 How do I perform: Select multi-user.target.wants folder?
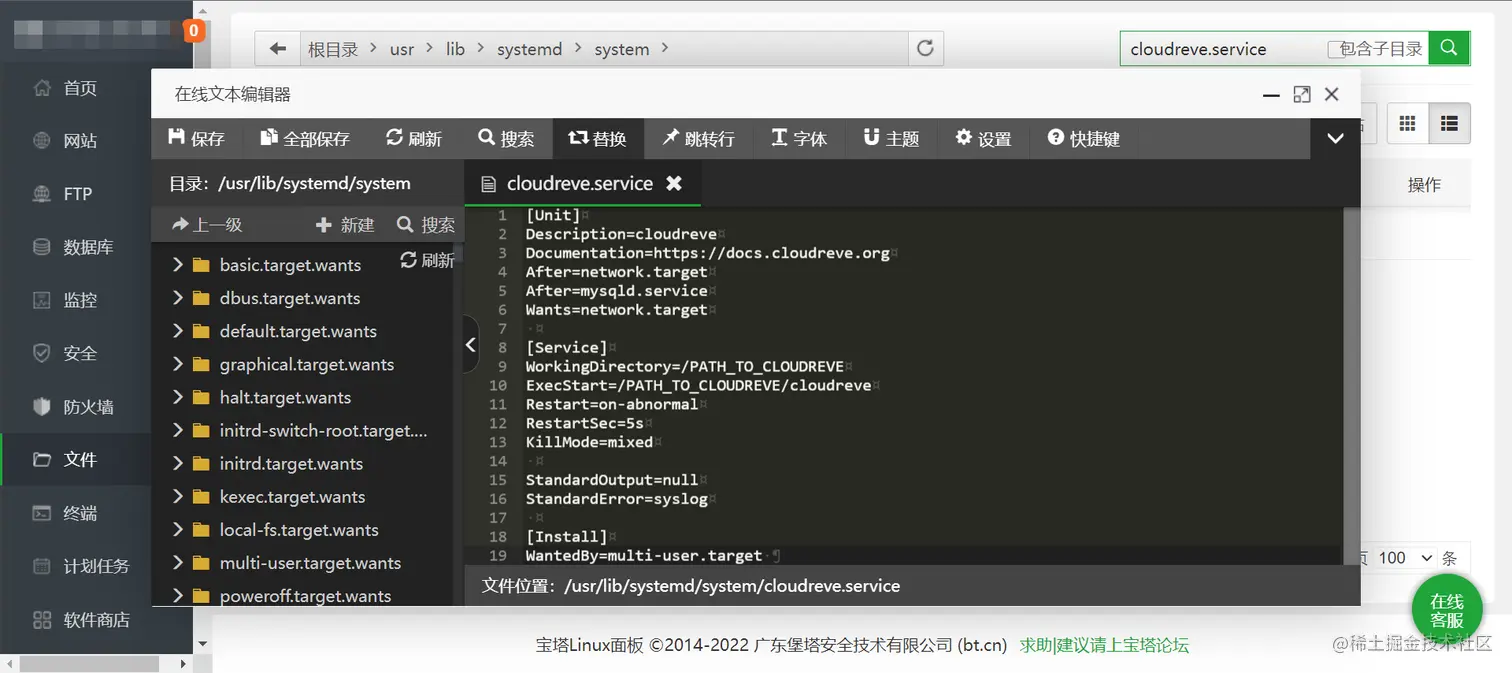[x=310, y=563]
